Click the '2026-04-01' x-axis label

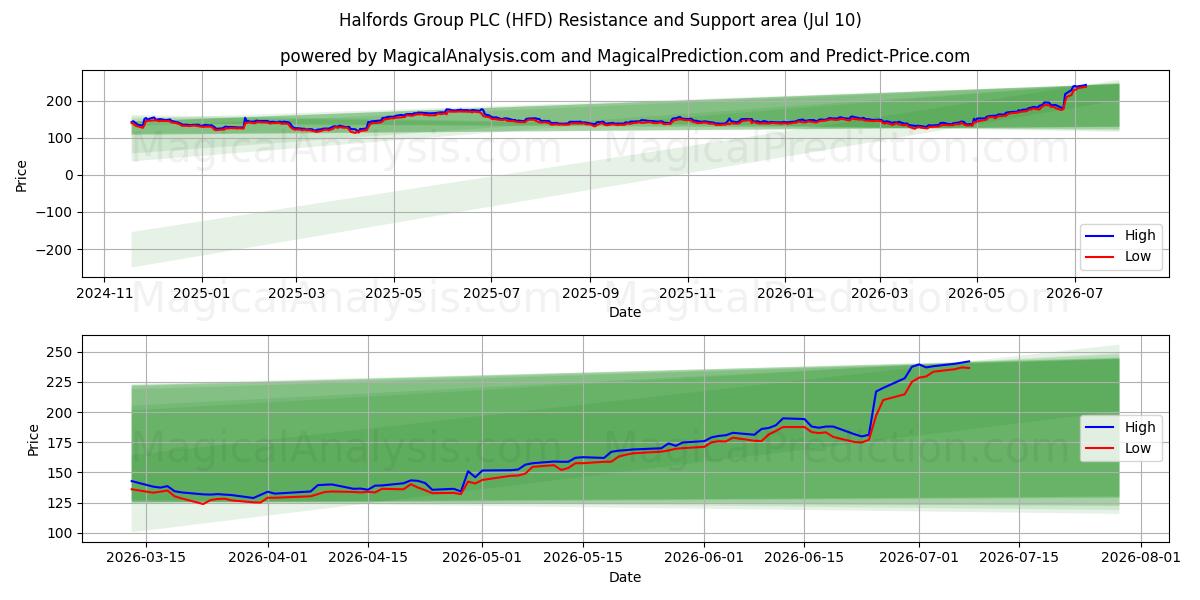click(268, 560)
